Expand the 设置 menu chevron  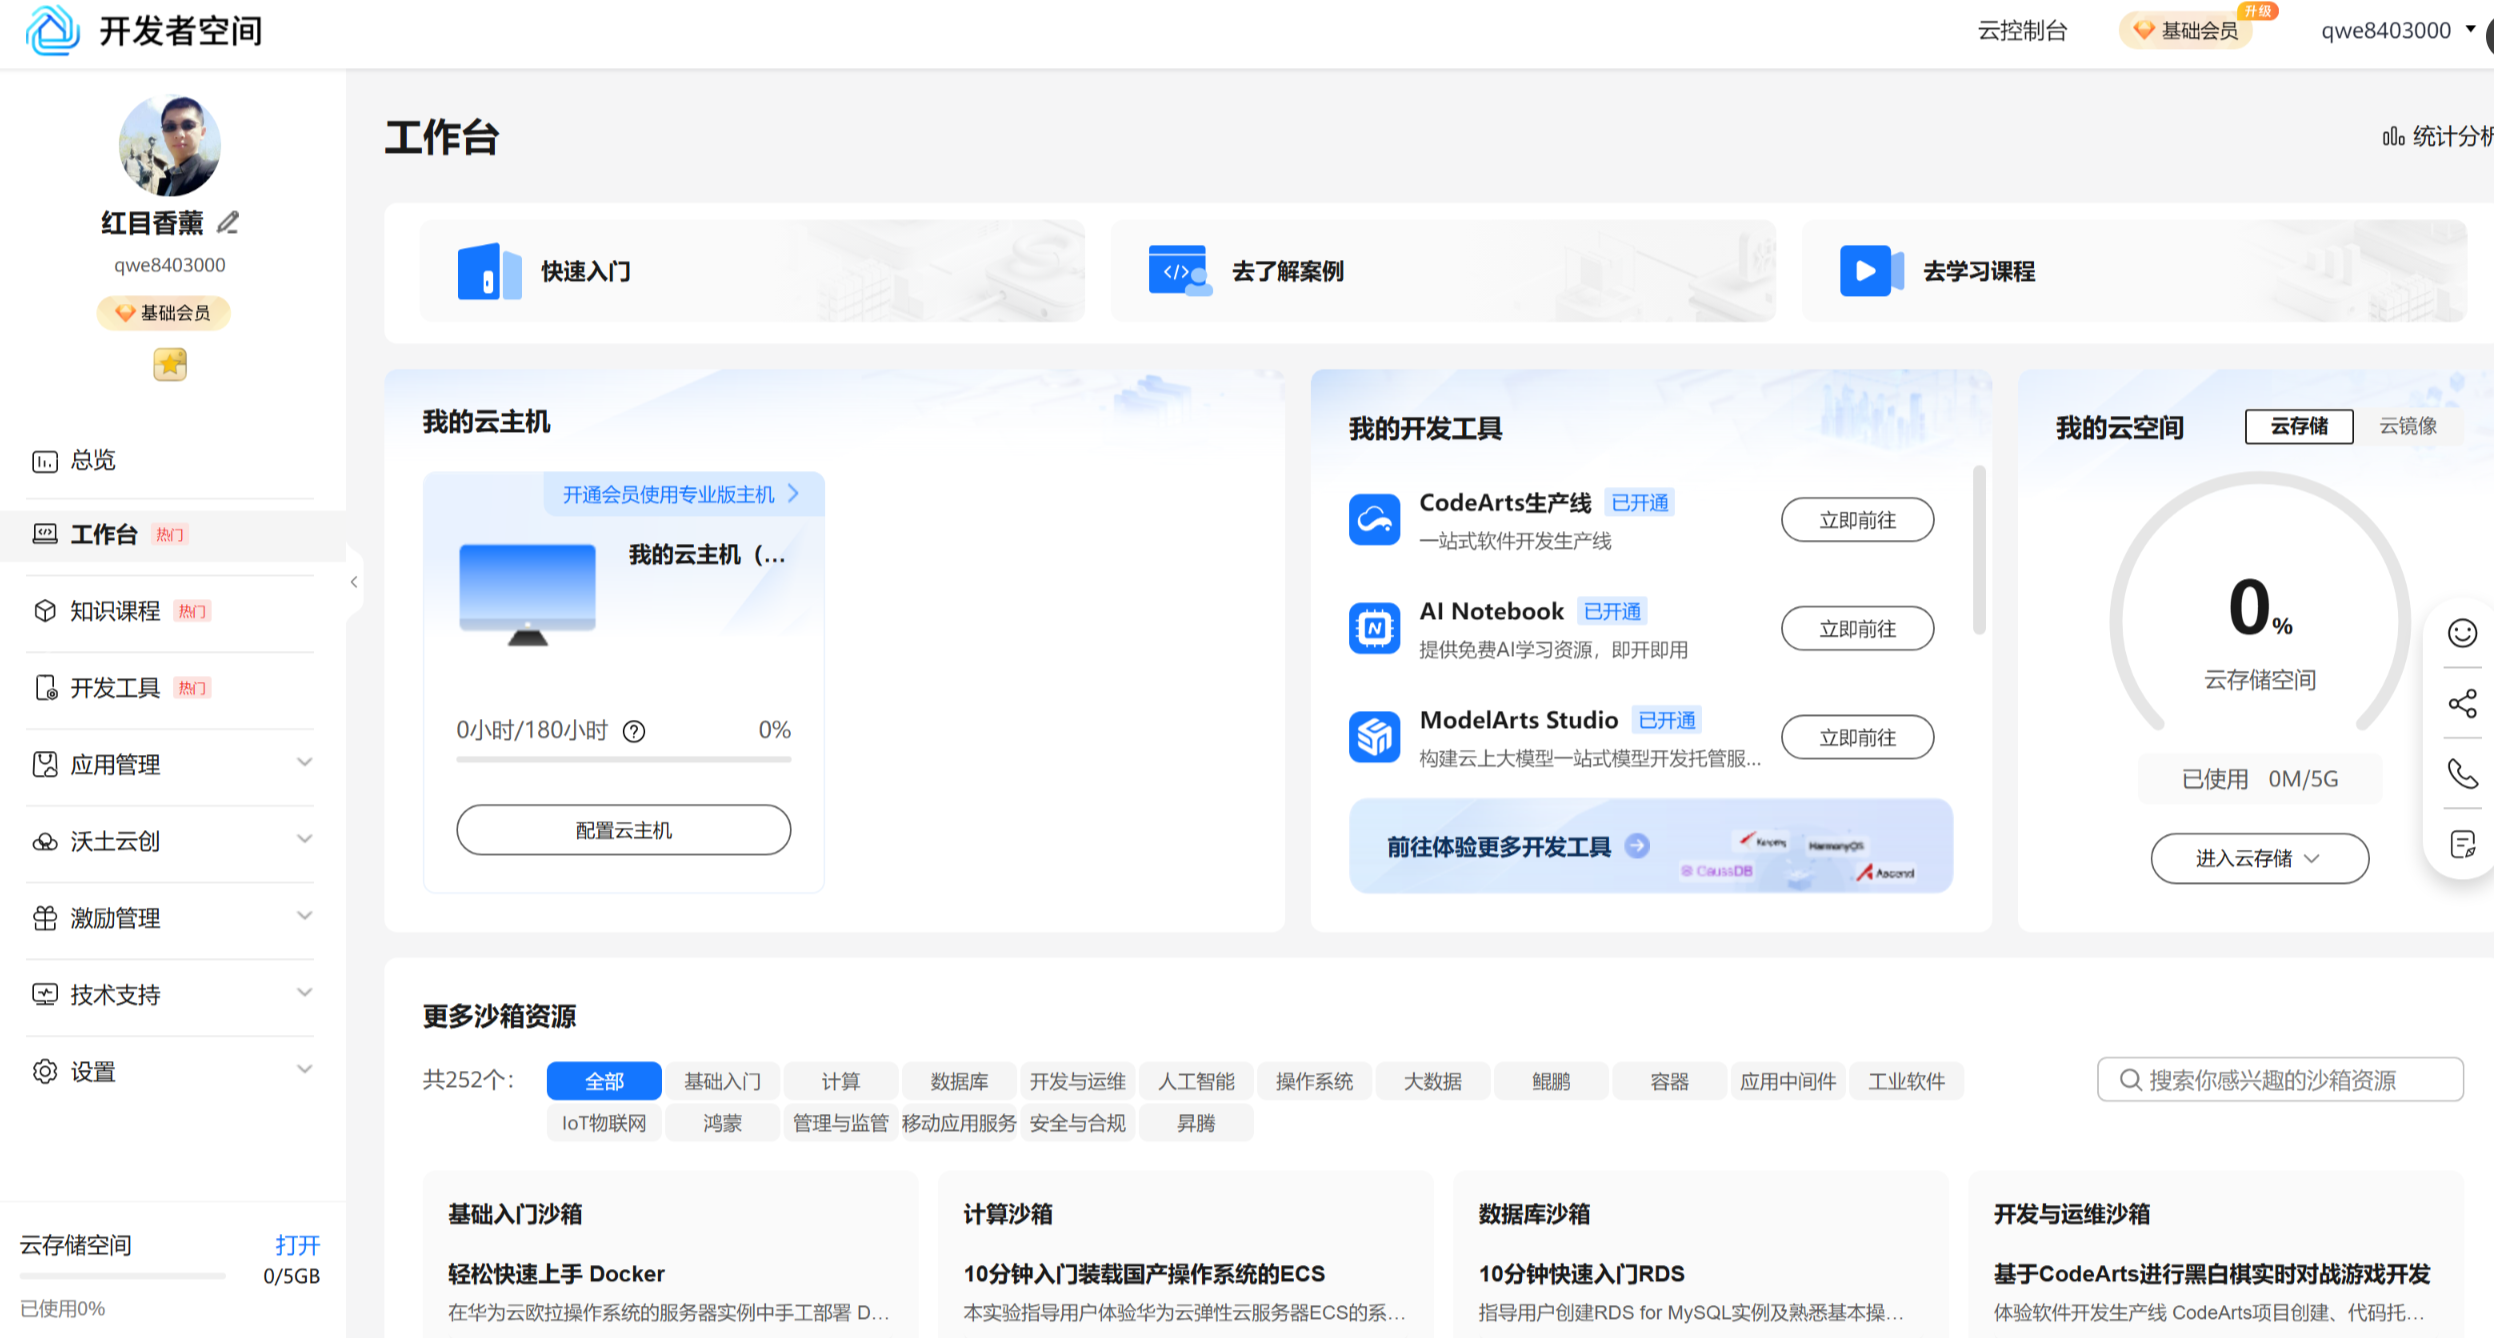click(305, 1070)
